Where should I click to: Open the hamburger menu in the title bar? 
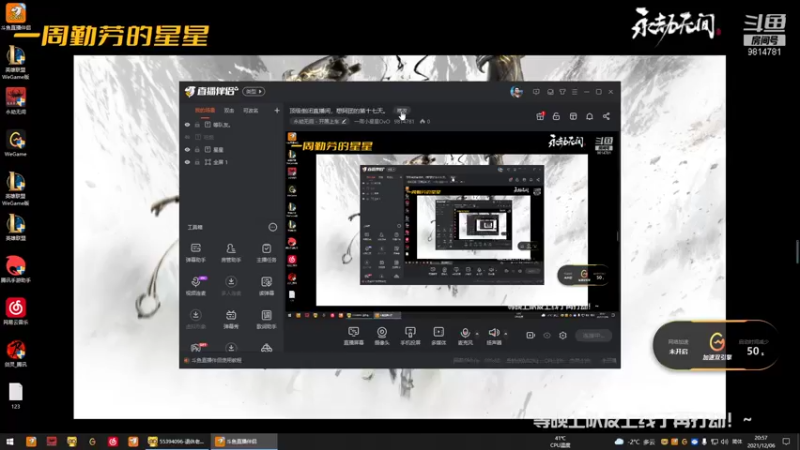pyautogui.click(x=574, y=92)
